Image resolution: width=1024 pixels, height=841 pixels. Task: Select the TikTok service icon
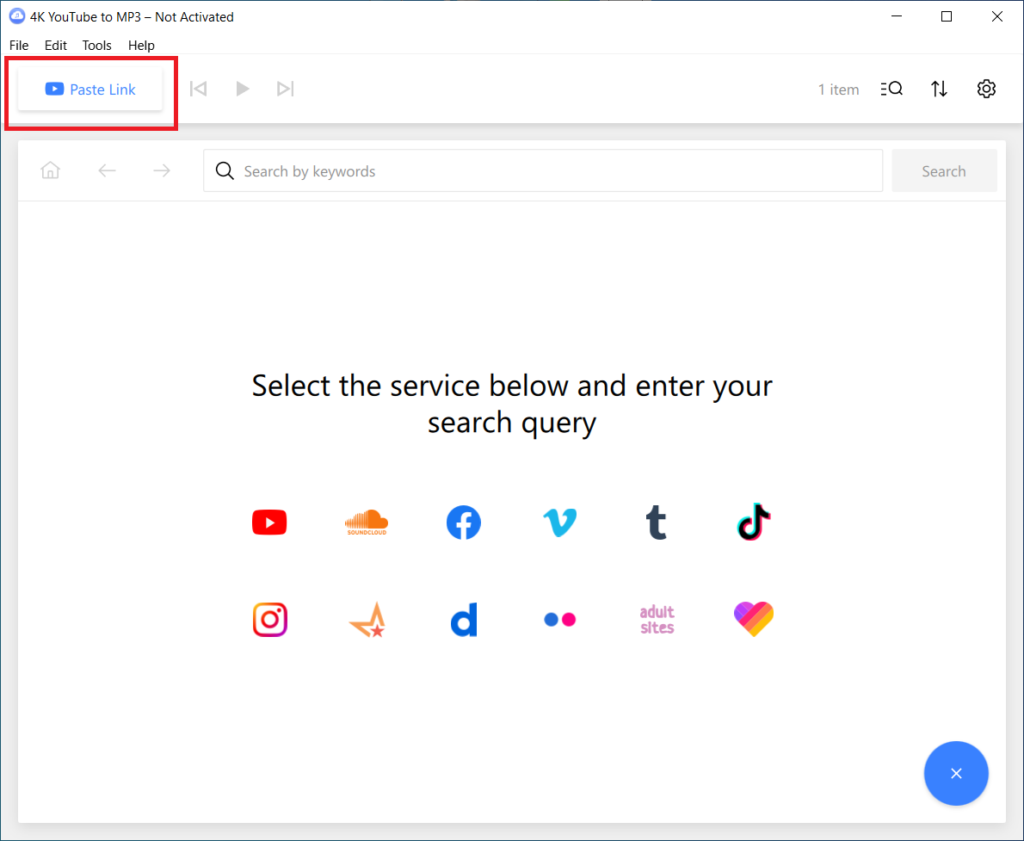[x=754, y=522]
